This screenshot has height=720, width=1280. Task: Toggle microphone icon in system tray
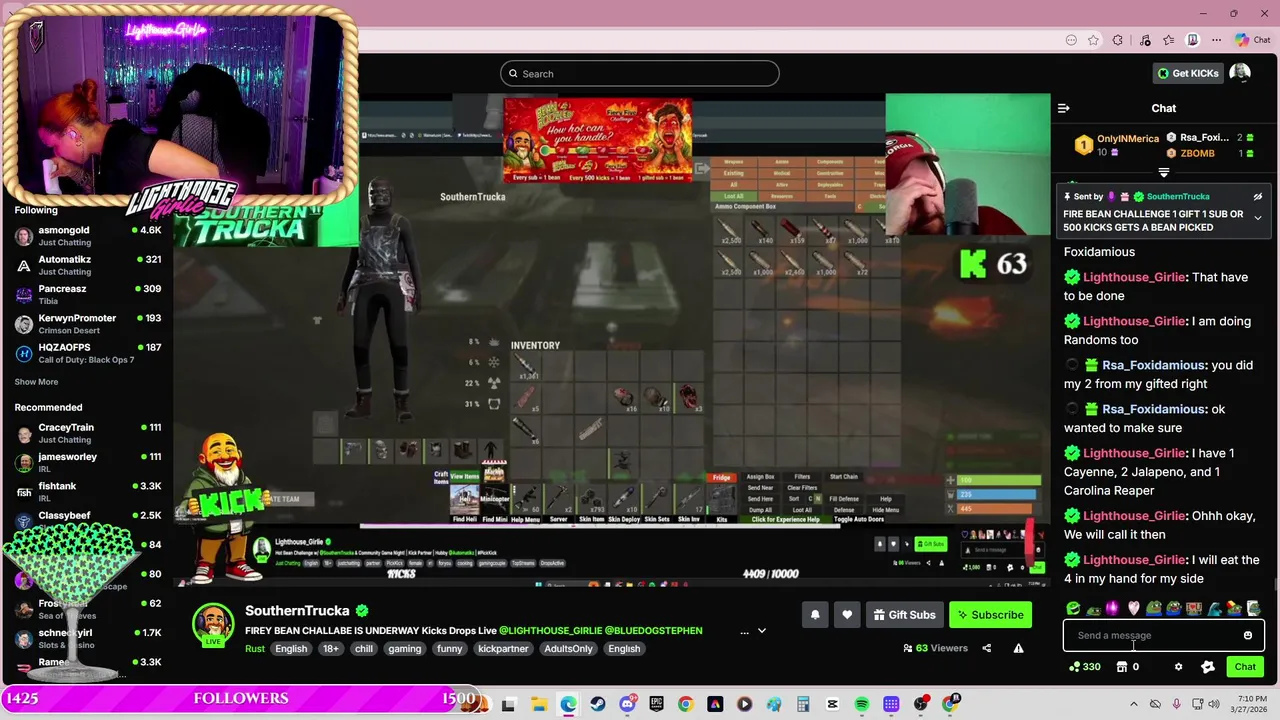point(1176,704)
